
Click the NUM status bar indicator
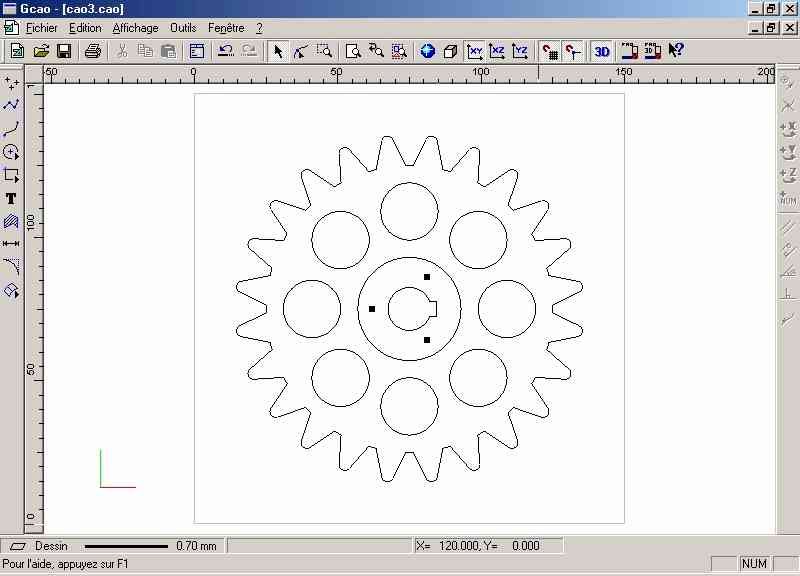[x=754, y=564]
